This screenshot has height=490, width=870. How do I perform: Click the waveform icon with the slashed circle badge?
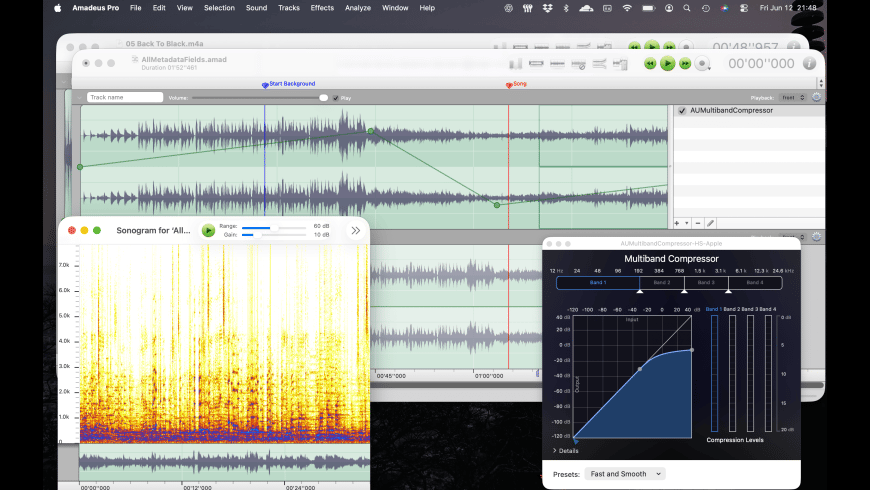click(578, 64)
